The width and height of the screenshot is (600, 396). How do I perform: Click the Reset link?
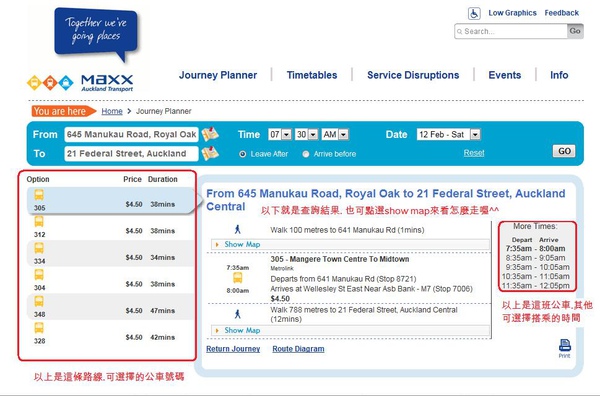pyautogui.click(x=474, y=153)
